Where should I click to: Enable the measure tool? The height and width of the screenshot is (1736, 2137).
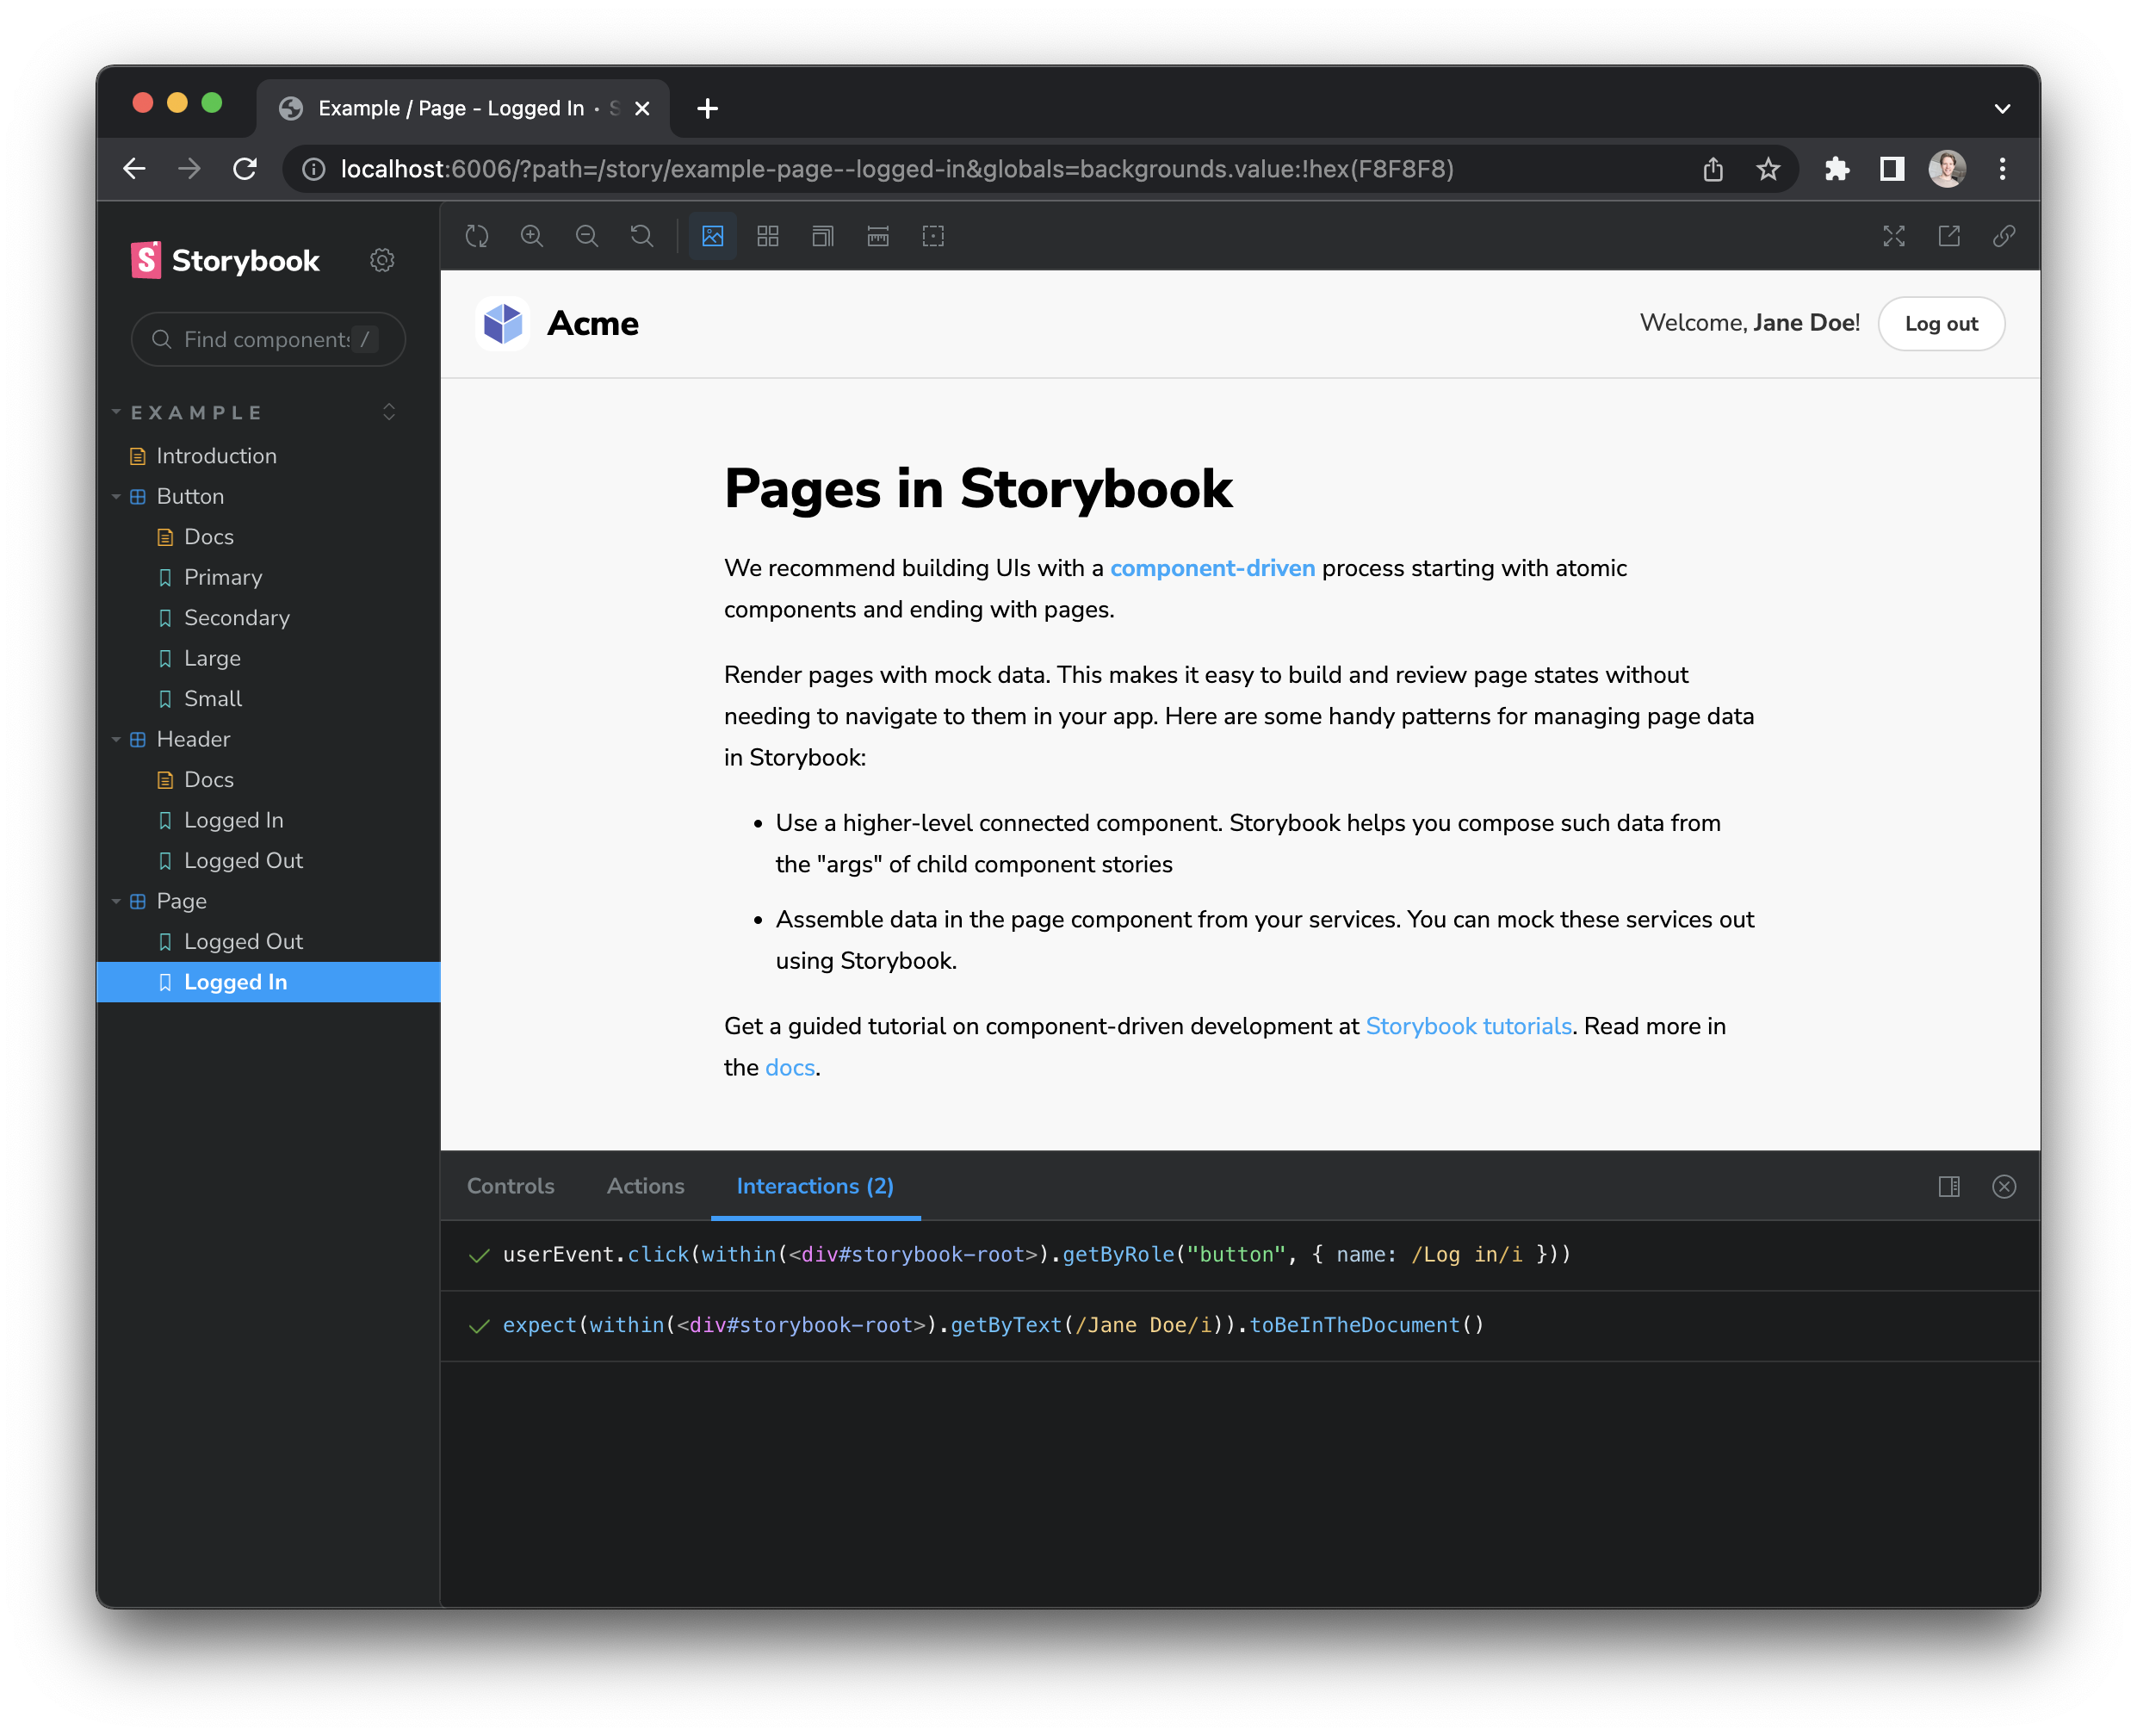coord(878,236)
